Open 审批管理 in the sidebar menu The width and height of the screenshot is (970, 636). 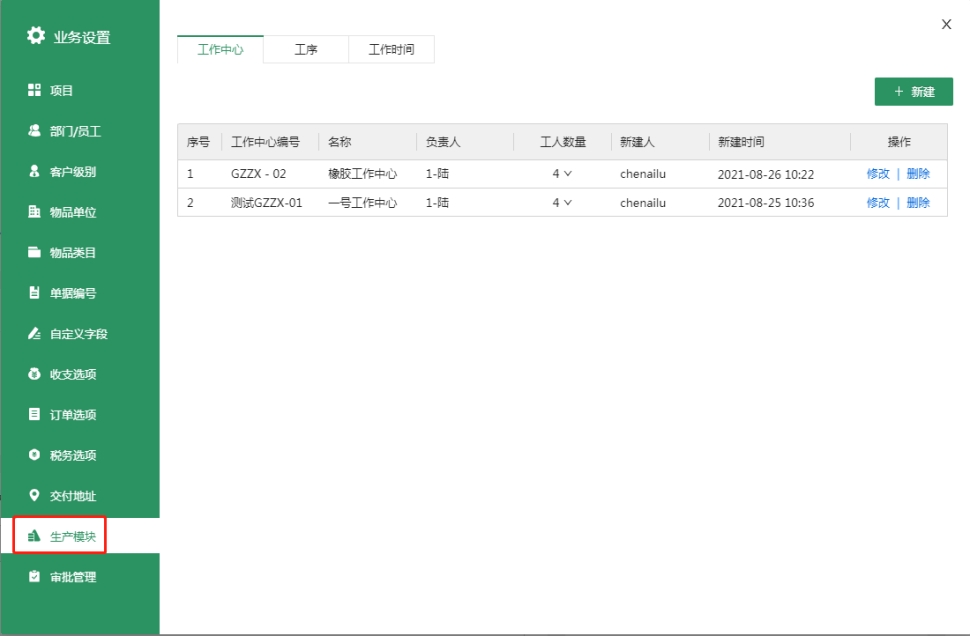(73, 577)
